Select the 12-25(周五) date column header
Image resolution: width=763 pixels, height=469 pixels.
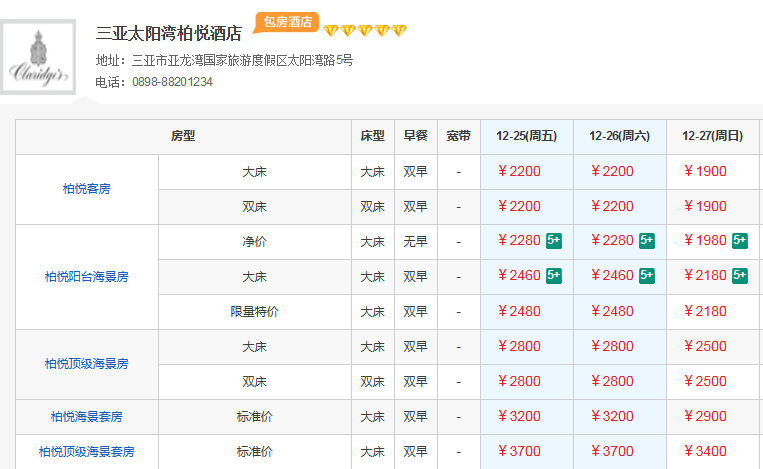click(526, 136)
